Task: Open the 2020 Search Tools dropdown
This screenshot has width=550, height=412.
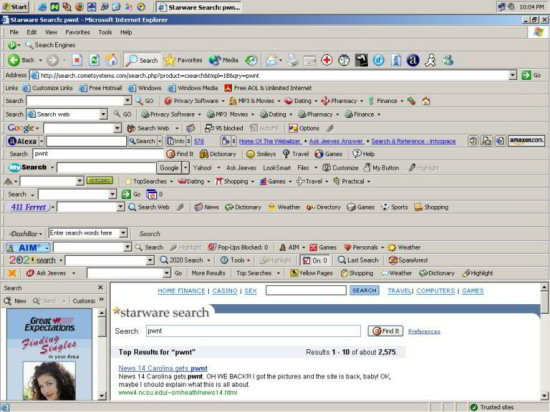Action: pos(235,260)
